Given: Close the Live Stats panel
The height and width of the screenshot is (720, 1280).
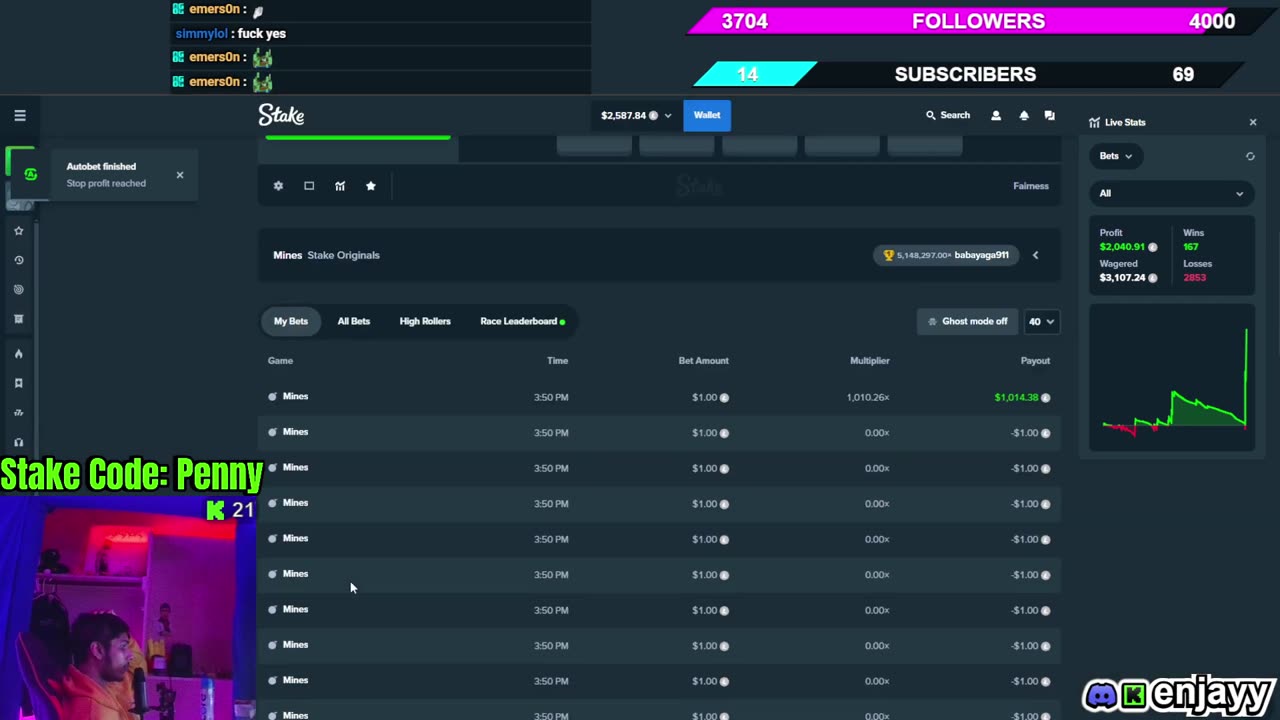Looking at the screenshot, I should tap(1253, 122).
